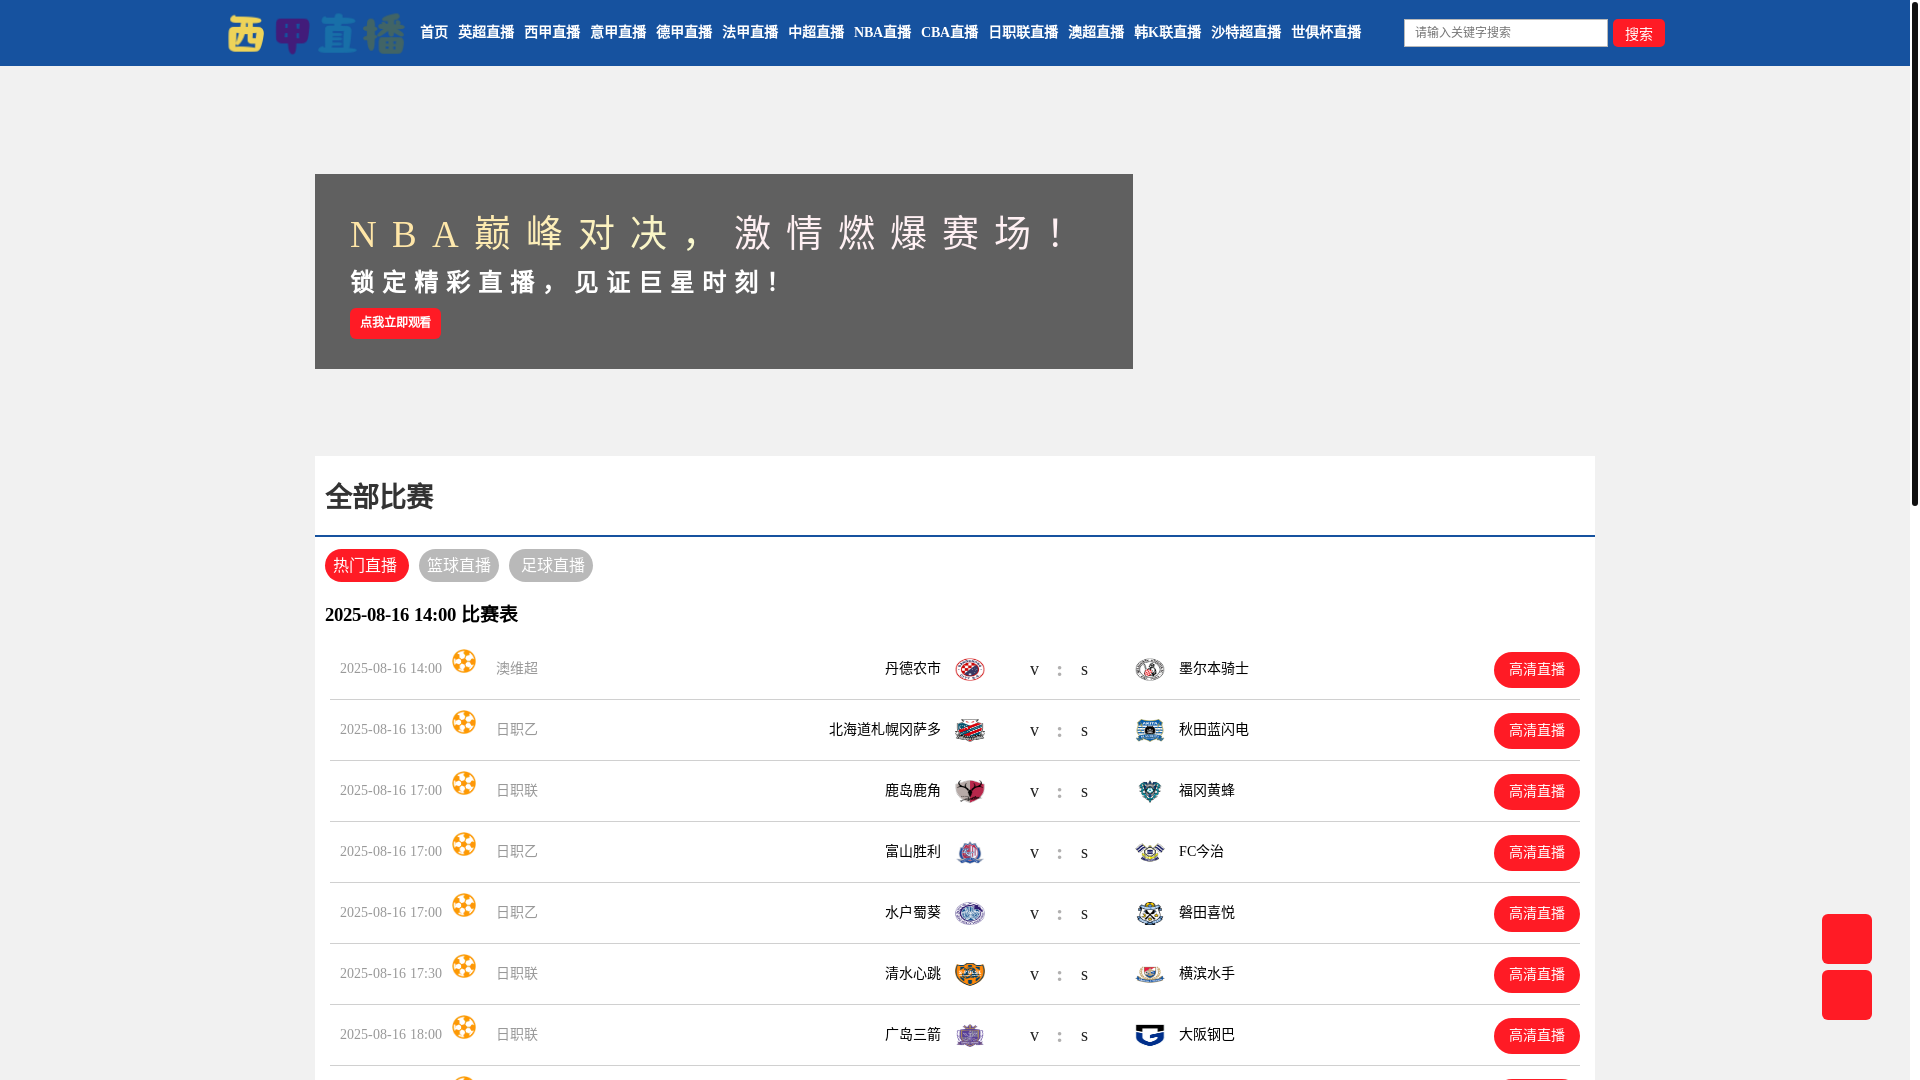This screenshot has height=1080, width=1920.
Task: Click 墨尔本骑士 team crest
Action: (1150, 669)
